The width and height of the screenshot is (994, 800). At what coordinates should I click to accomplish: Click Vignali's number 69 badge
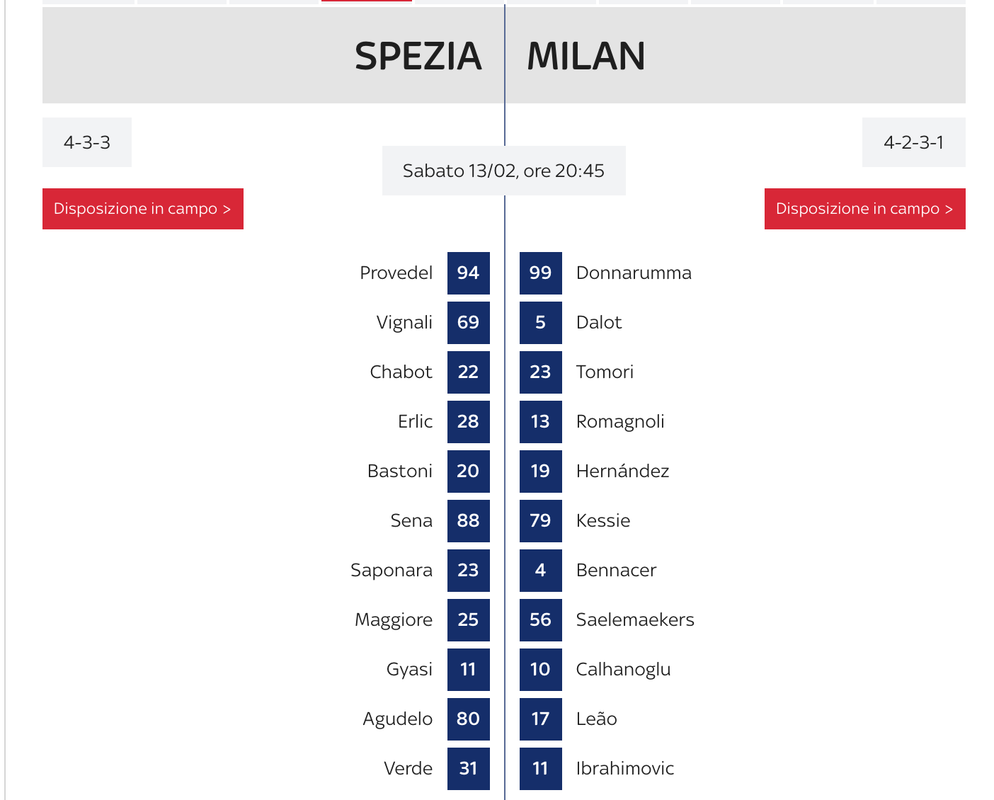(468, 323)
